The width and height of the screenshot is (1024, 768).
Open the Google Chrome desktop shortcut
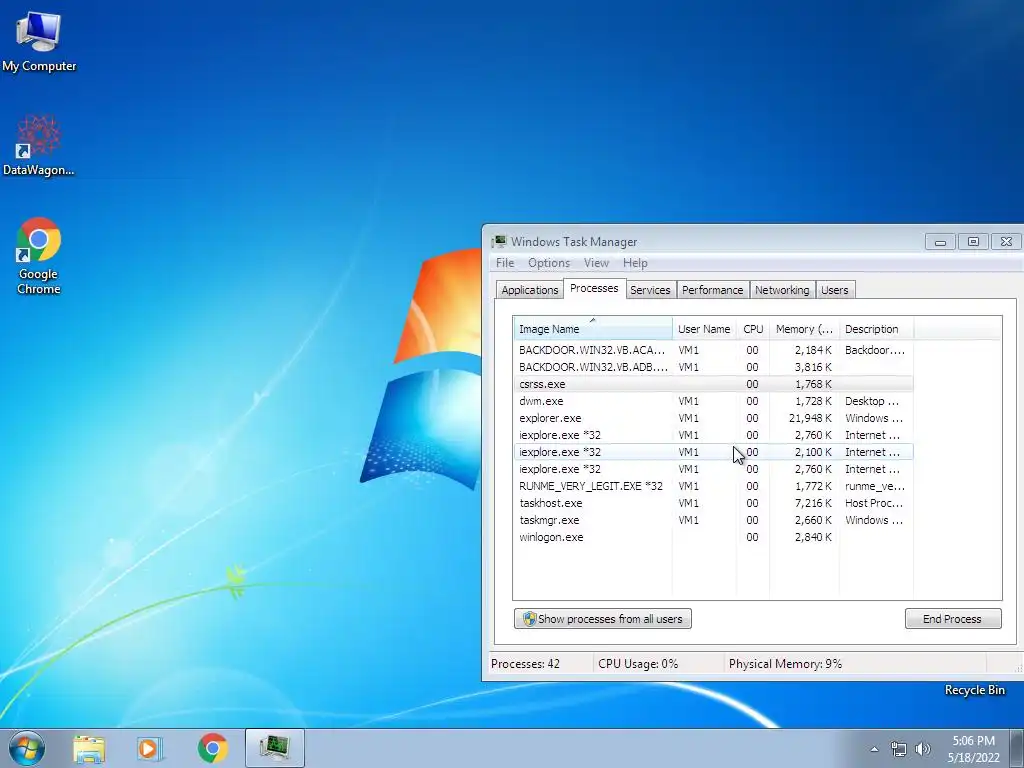tap(39, 255)
